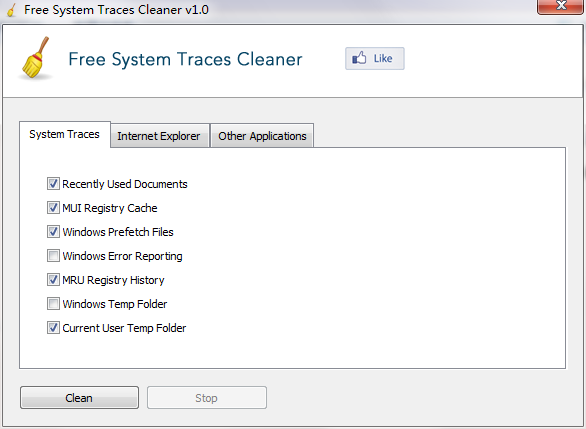Click the yellow broom logo in the header
This screenshot has height=429, width=586.
(x=36, y=58)
